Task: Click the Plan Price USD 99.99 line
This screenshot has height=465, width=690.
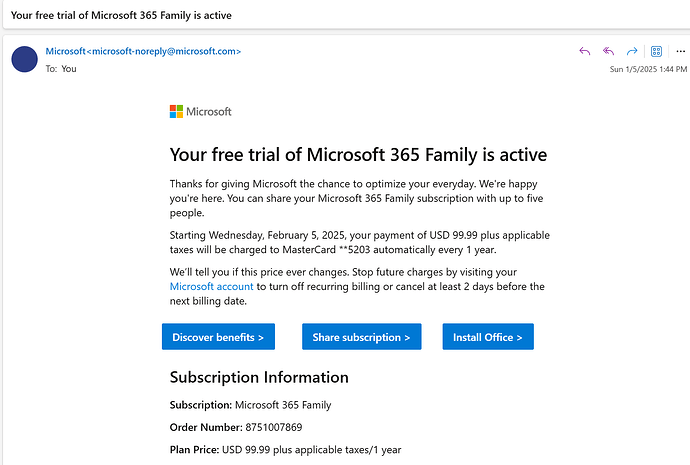Action: 286,450
